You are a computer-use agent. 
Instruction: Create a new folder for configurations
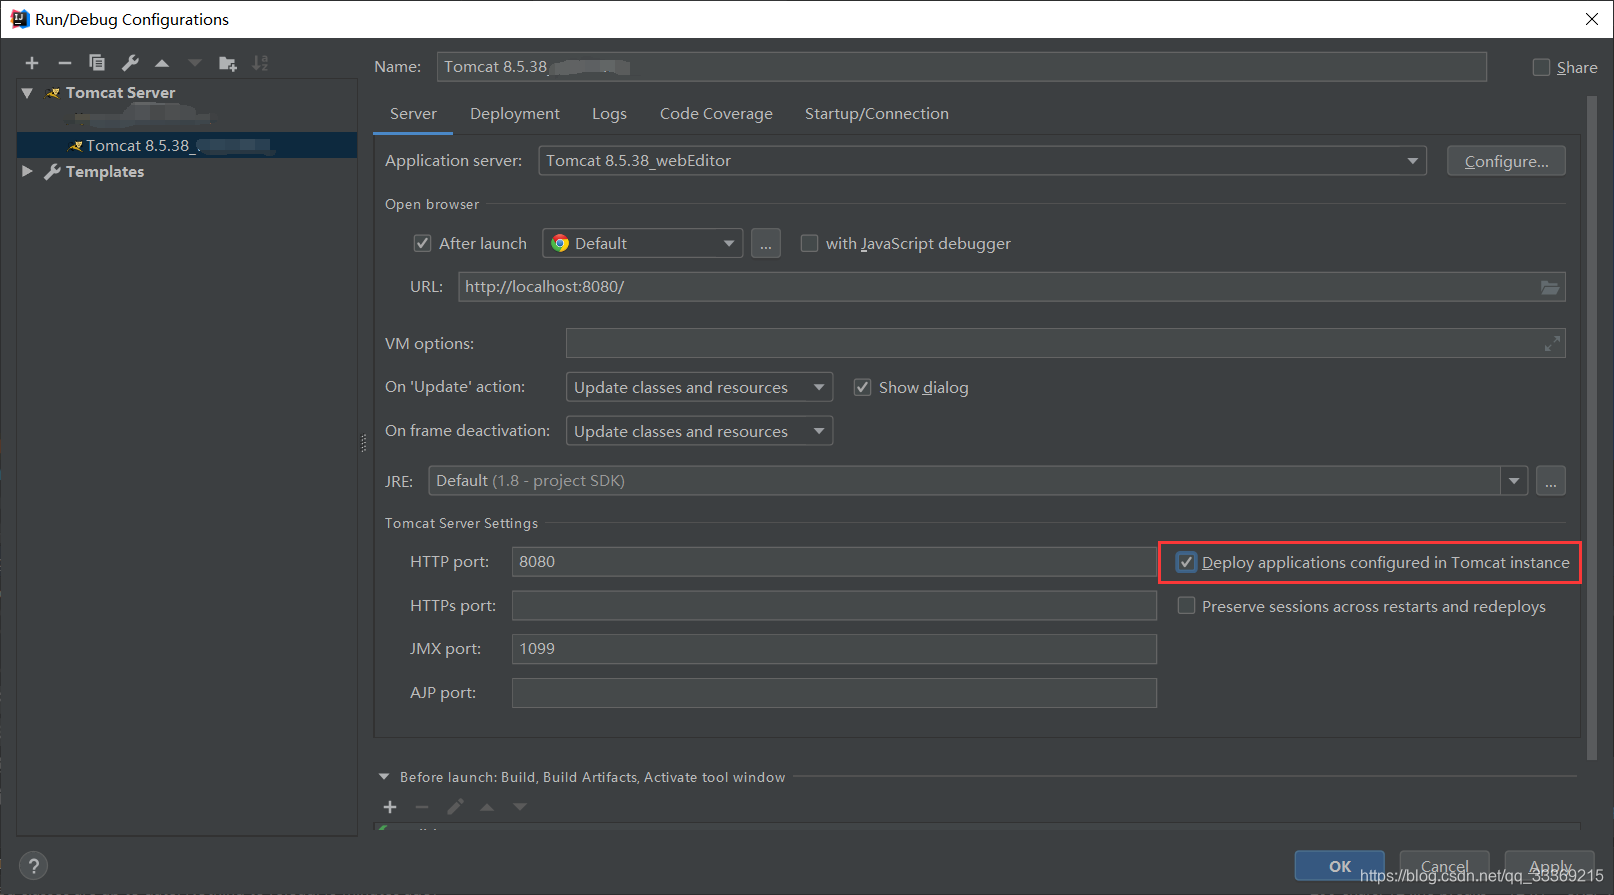[x=228, y=63]
